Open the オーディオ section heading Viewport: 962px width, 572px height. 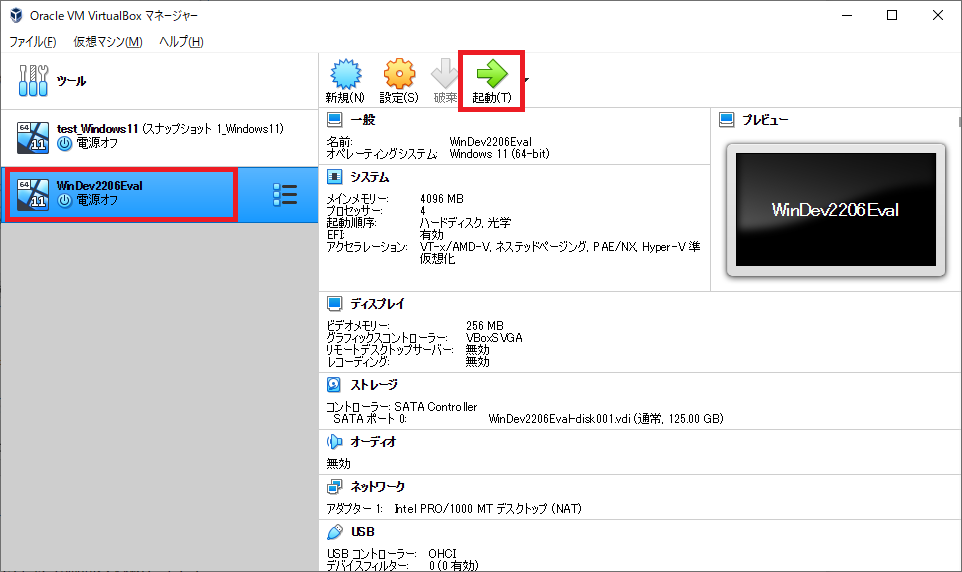coord(374,441)
